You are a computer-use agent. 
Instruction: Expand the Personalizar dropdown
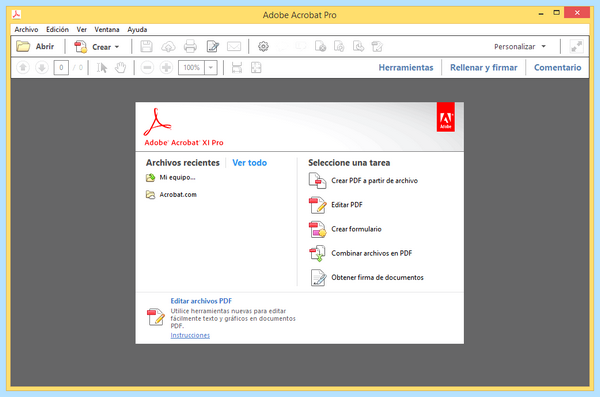pos(520,47)
